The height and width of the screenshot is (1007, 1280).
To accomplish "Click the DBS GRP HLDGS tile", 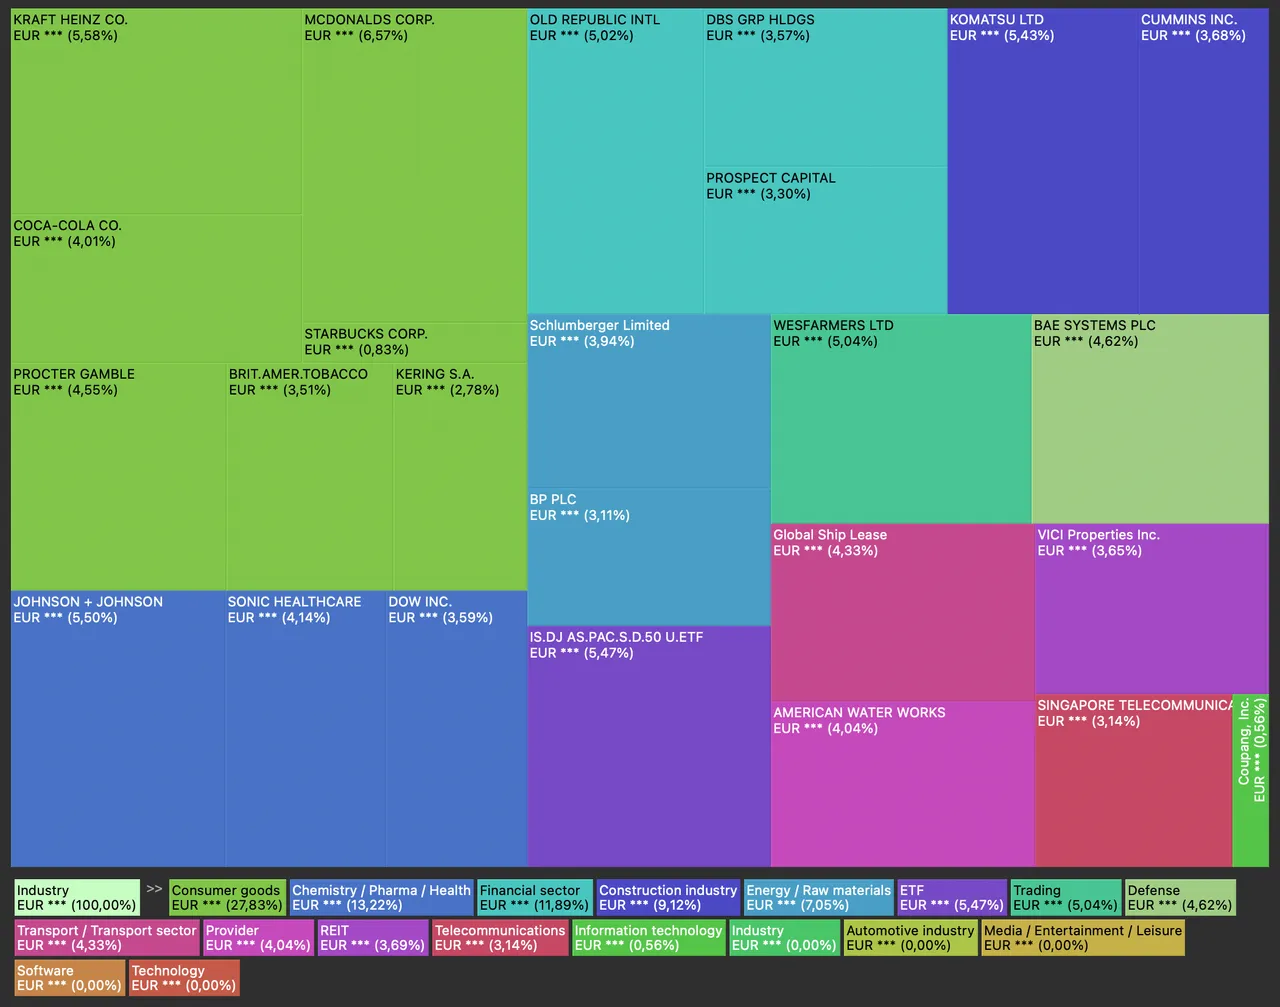I will coord(825,88).
